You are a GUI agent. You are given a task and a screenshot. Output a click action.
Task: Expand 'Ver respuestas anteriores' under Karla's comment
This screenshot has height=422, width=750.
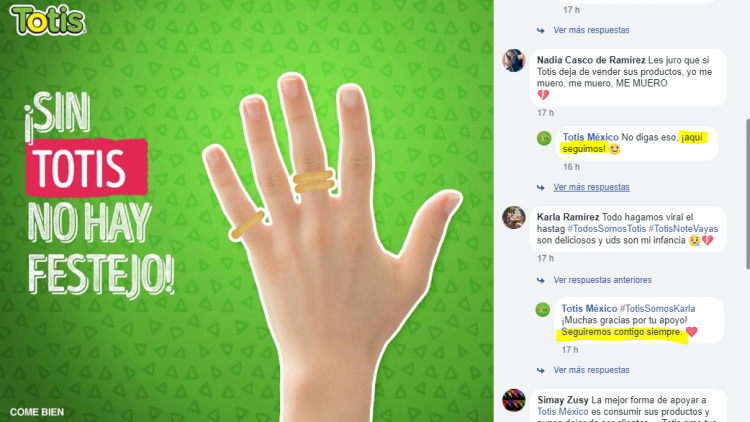(602, 280)
